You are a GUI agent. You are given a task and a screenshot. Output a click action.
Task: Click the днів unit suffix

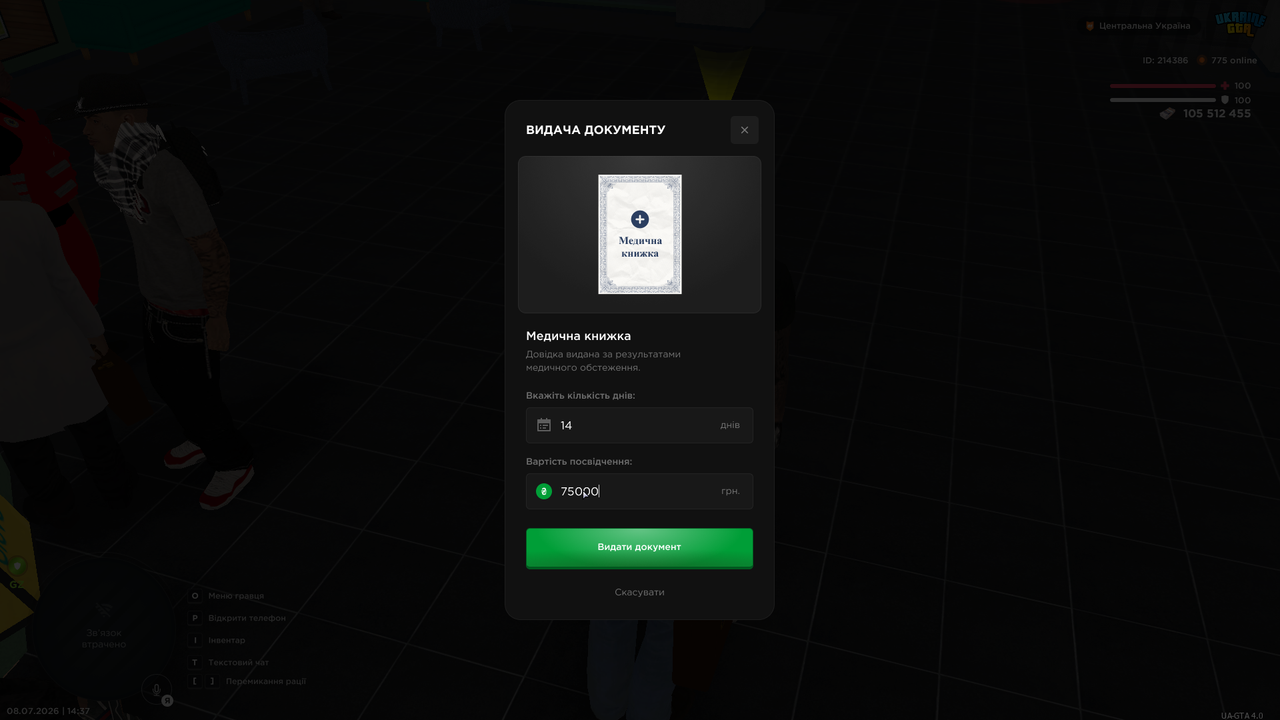[730, 425]
